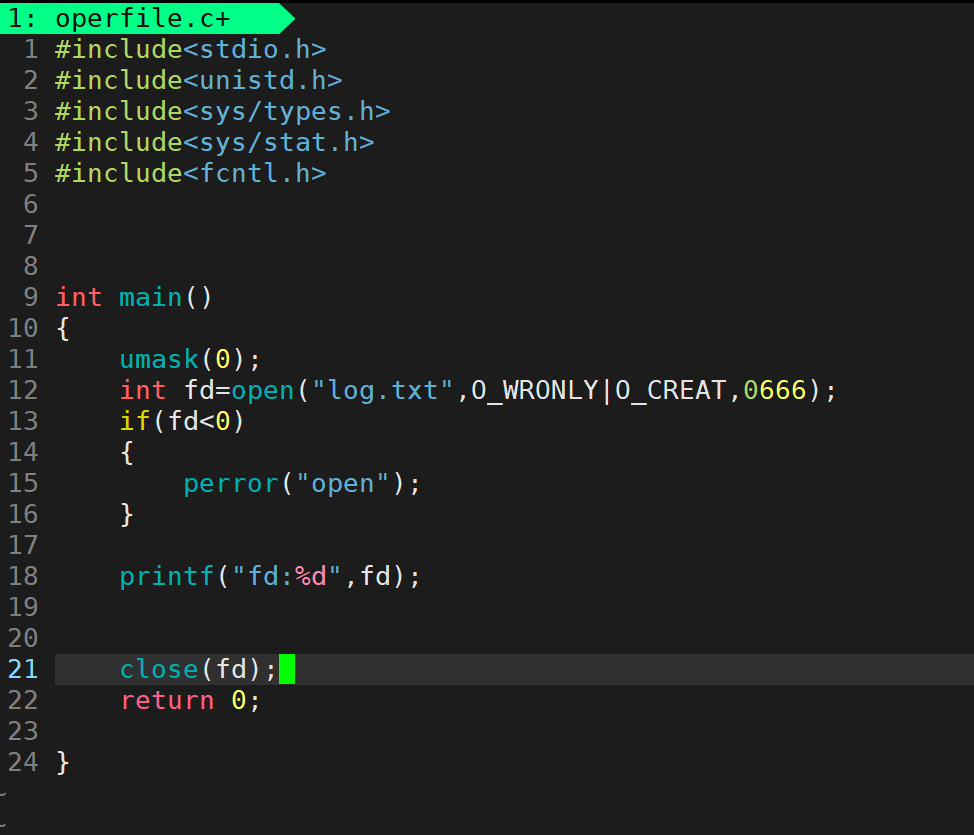The height and width of the screenshot is (835, 974).
Task: Click the umask(0); call
Action: [x=190, y=360]
